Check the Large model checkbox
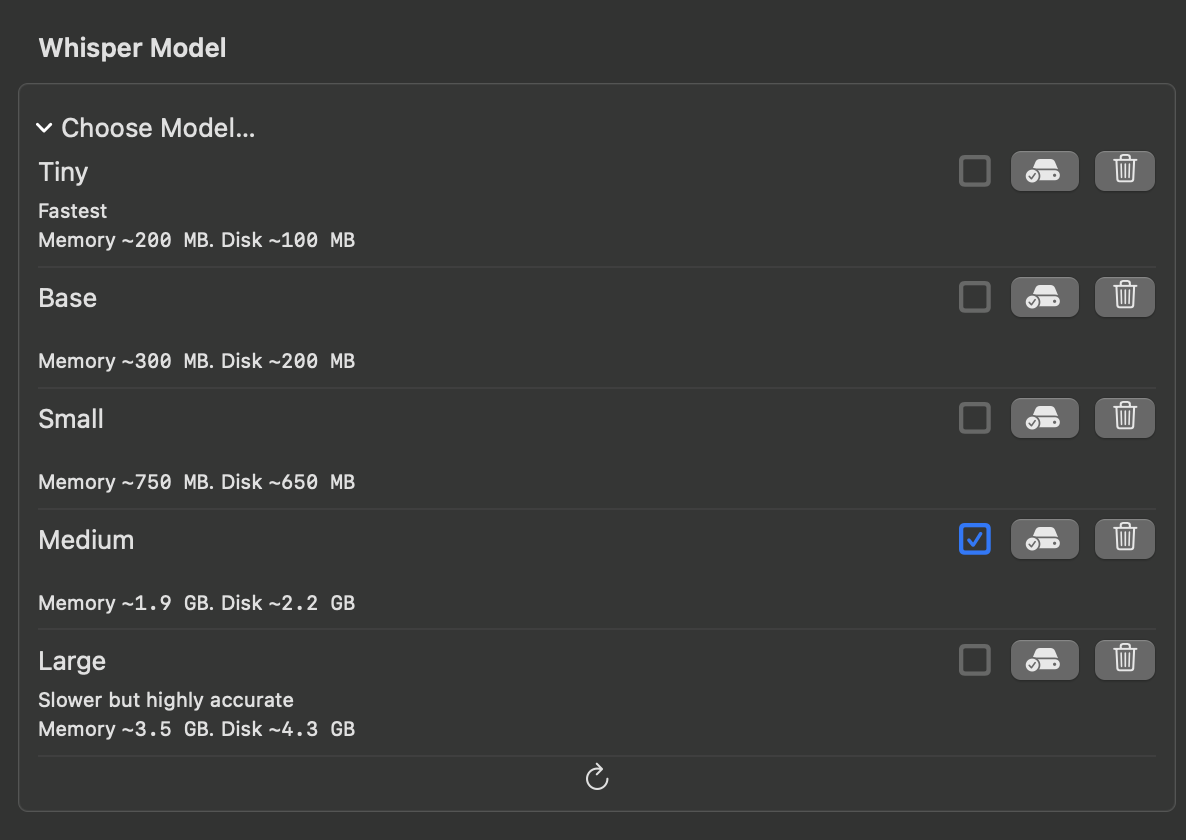The image size is (1186, 840). pyautogui.click(x=974, y=660)
